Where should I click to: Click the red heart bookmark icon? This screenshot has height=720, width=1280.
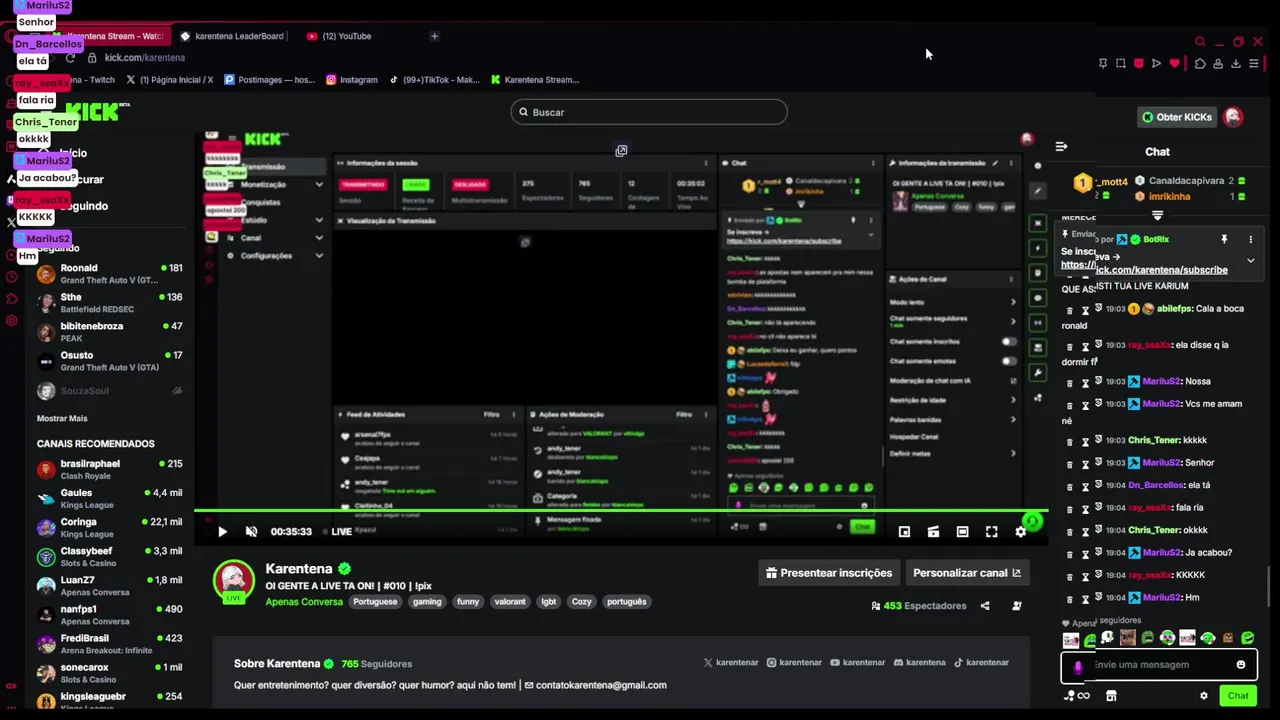(x=1174, y=64)
